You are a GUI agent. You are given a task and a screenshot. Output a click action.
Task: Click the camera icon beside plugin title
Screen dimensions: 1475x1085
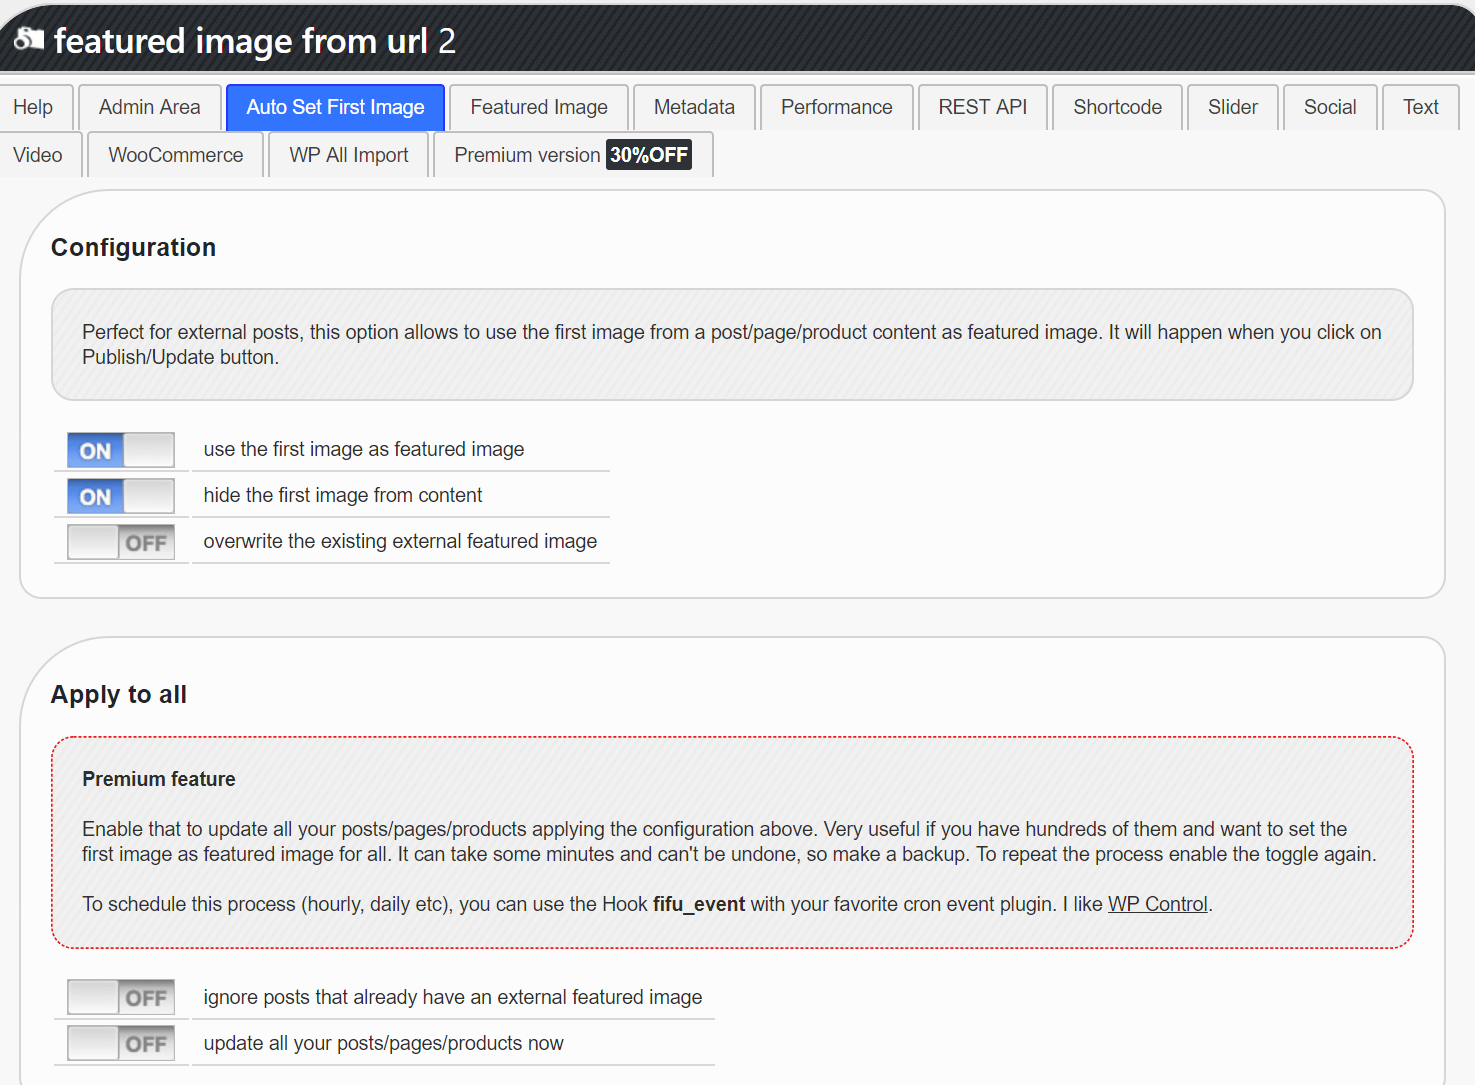29,39
